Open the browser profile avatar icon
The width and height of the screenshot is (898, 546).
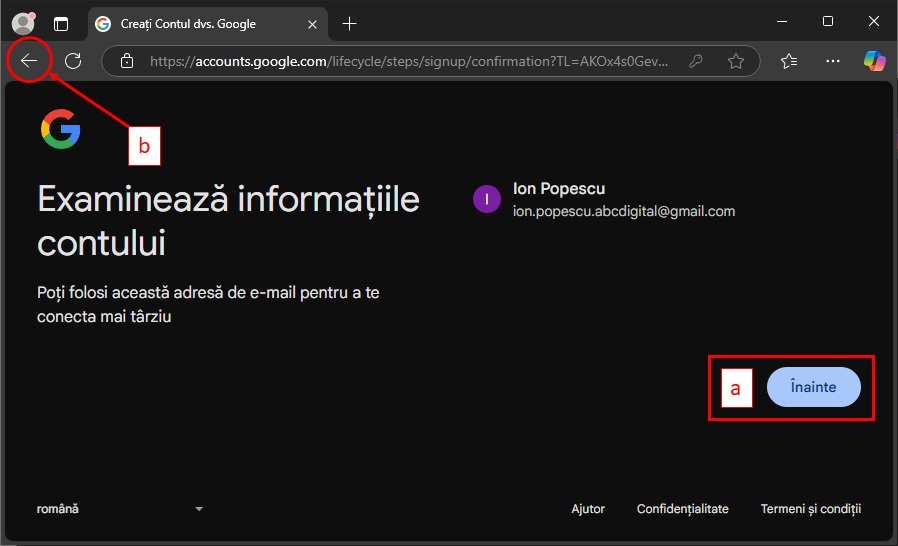point(22,23)
